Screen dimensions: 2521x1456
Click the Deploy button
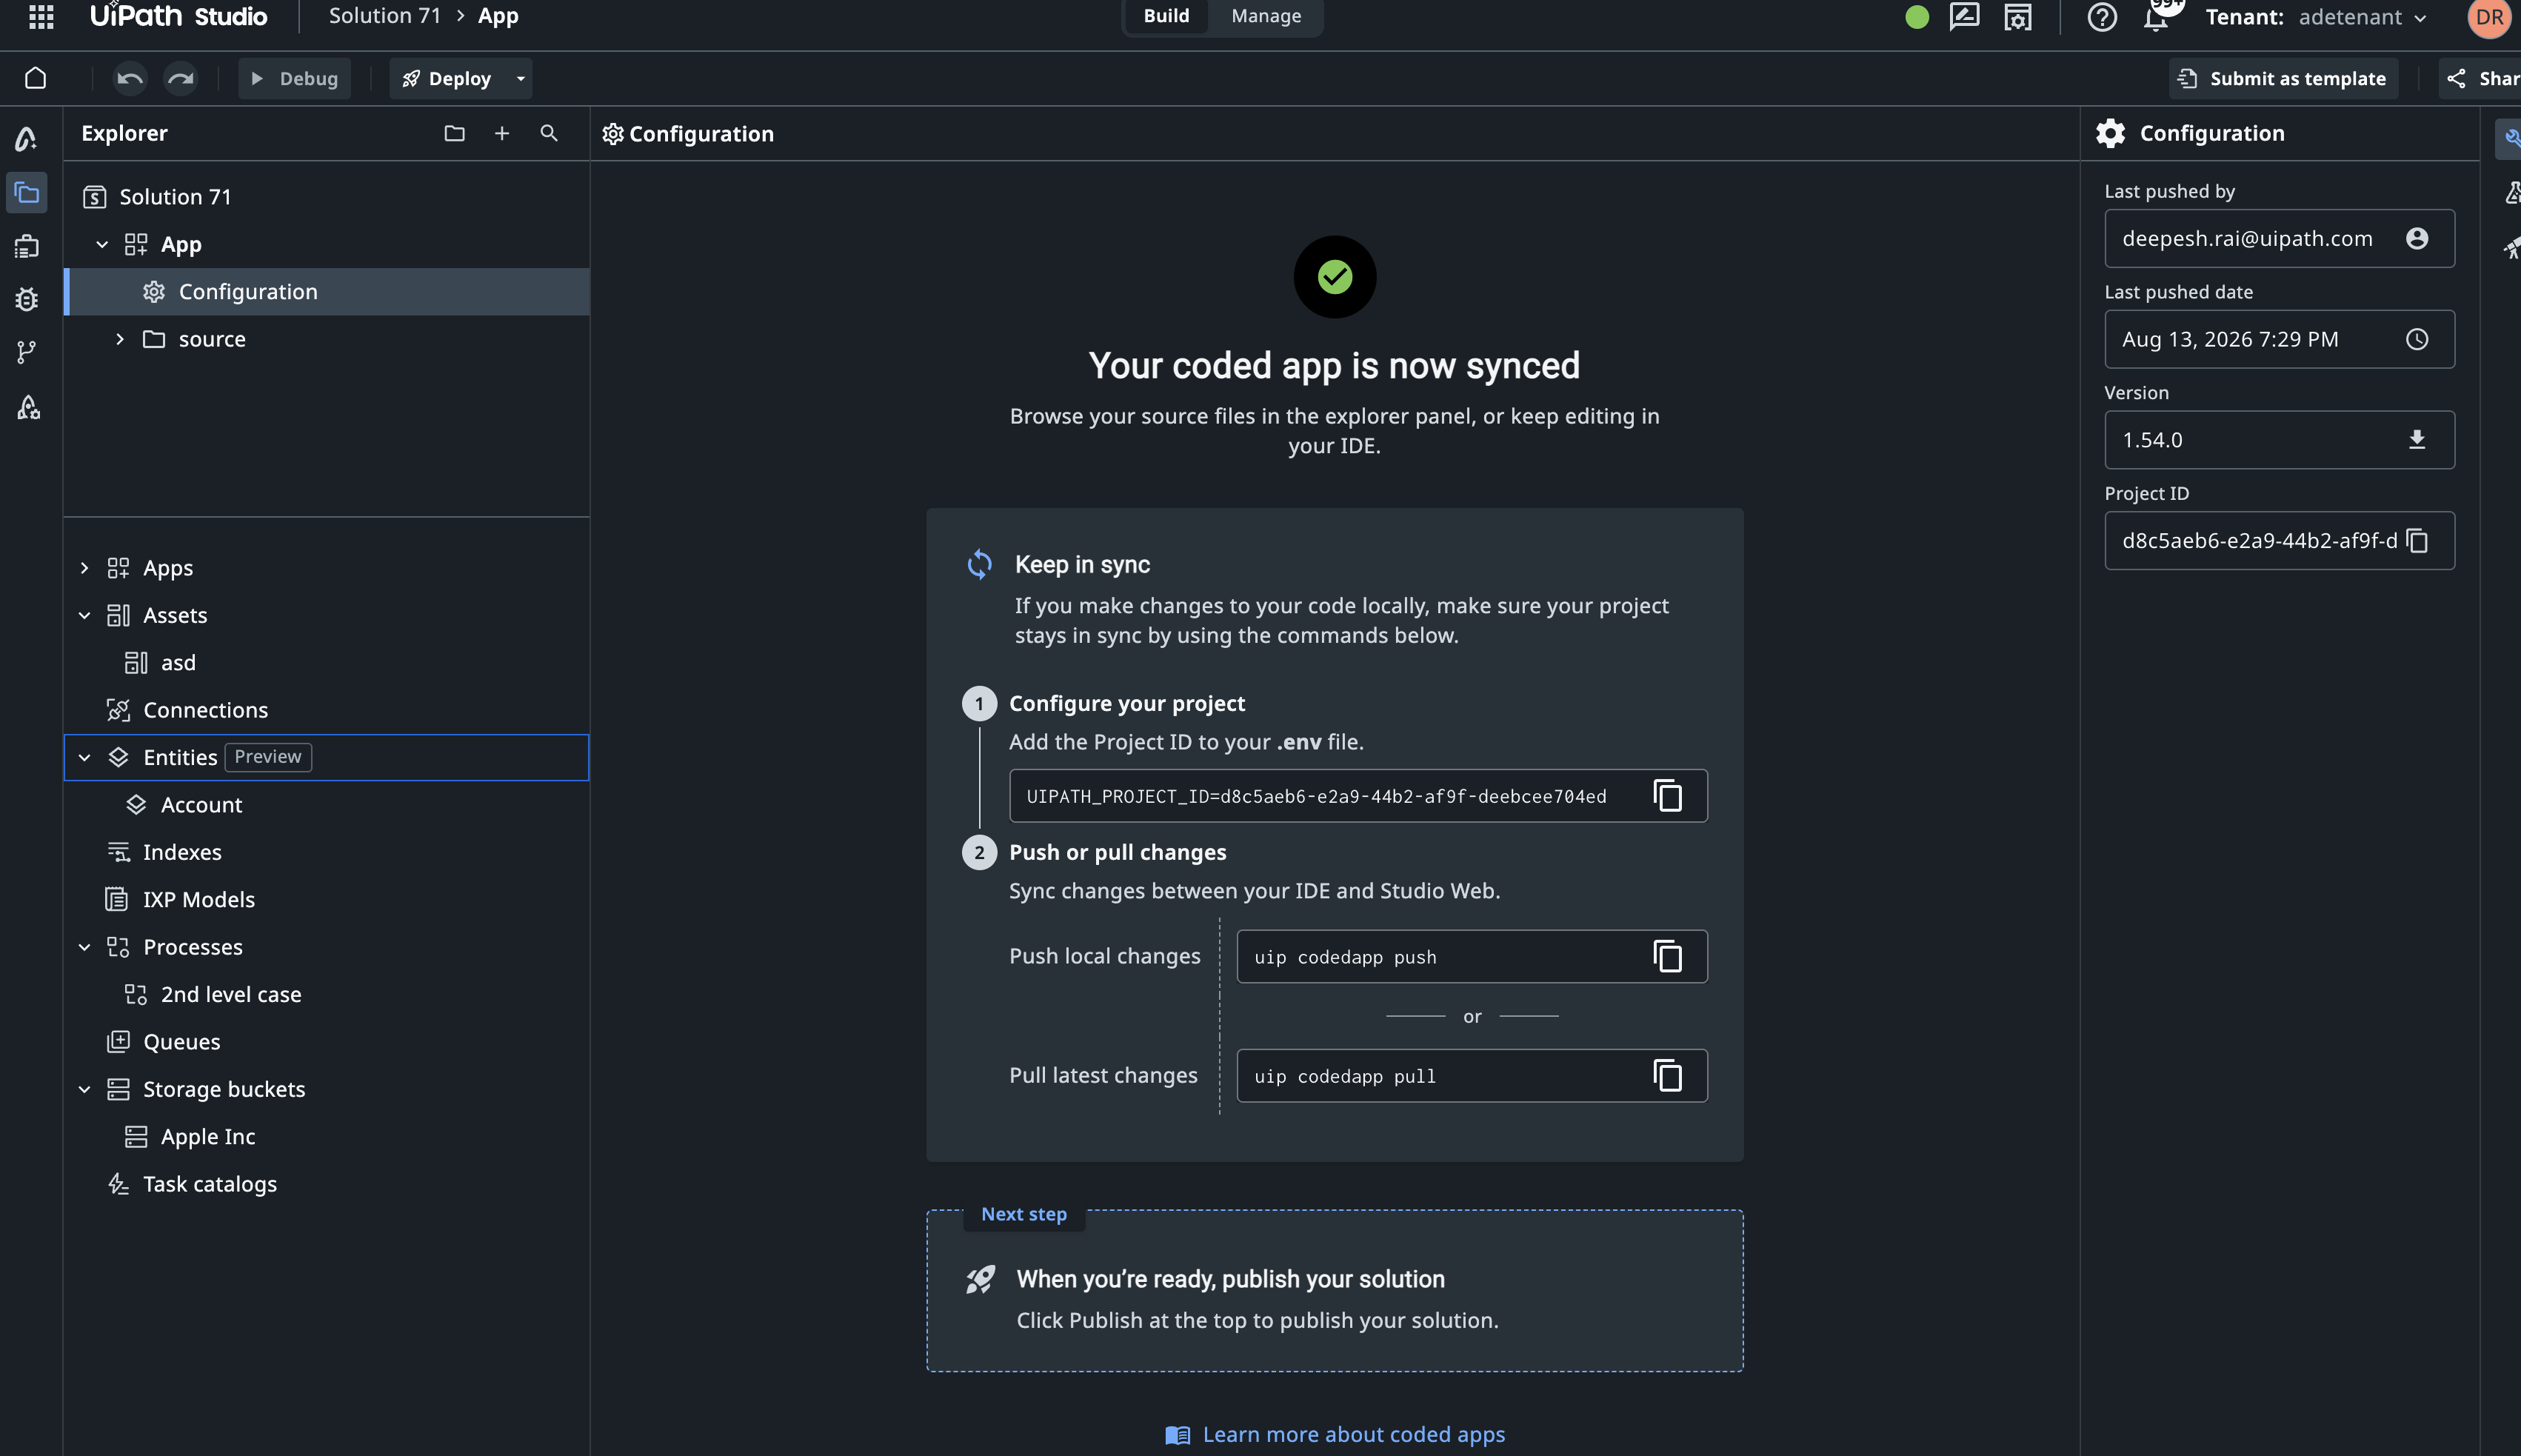pyautogui.click(x=447, y=78)
